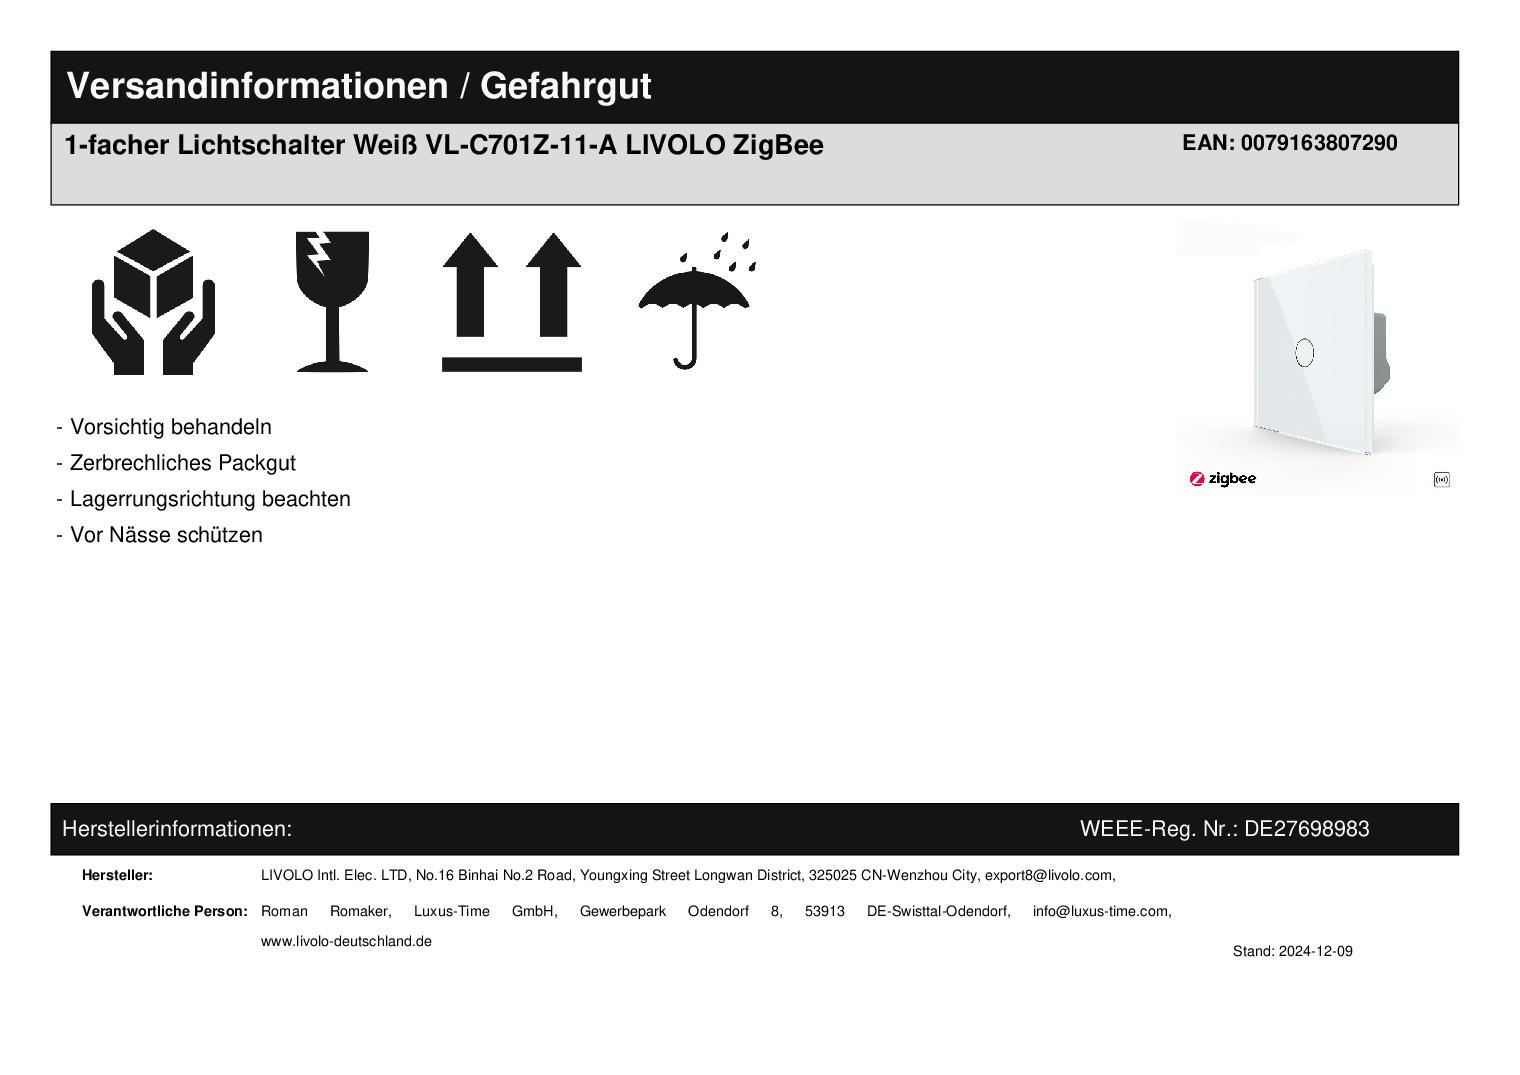Open the export8@livolo.com email link
The width and height of the screenshot is (1520, 1075).
tap(1048, 876)
